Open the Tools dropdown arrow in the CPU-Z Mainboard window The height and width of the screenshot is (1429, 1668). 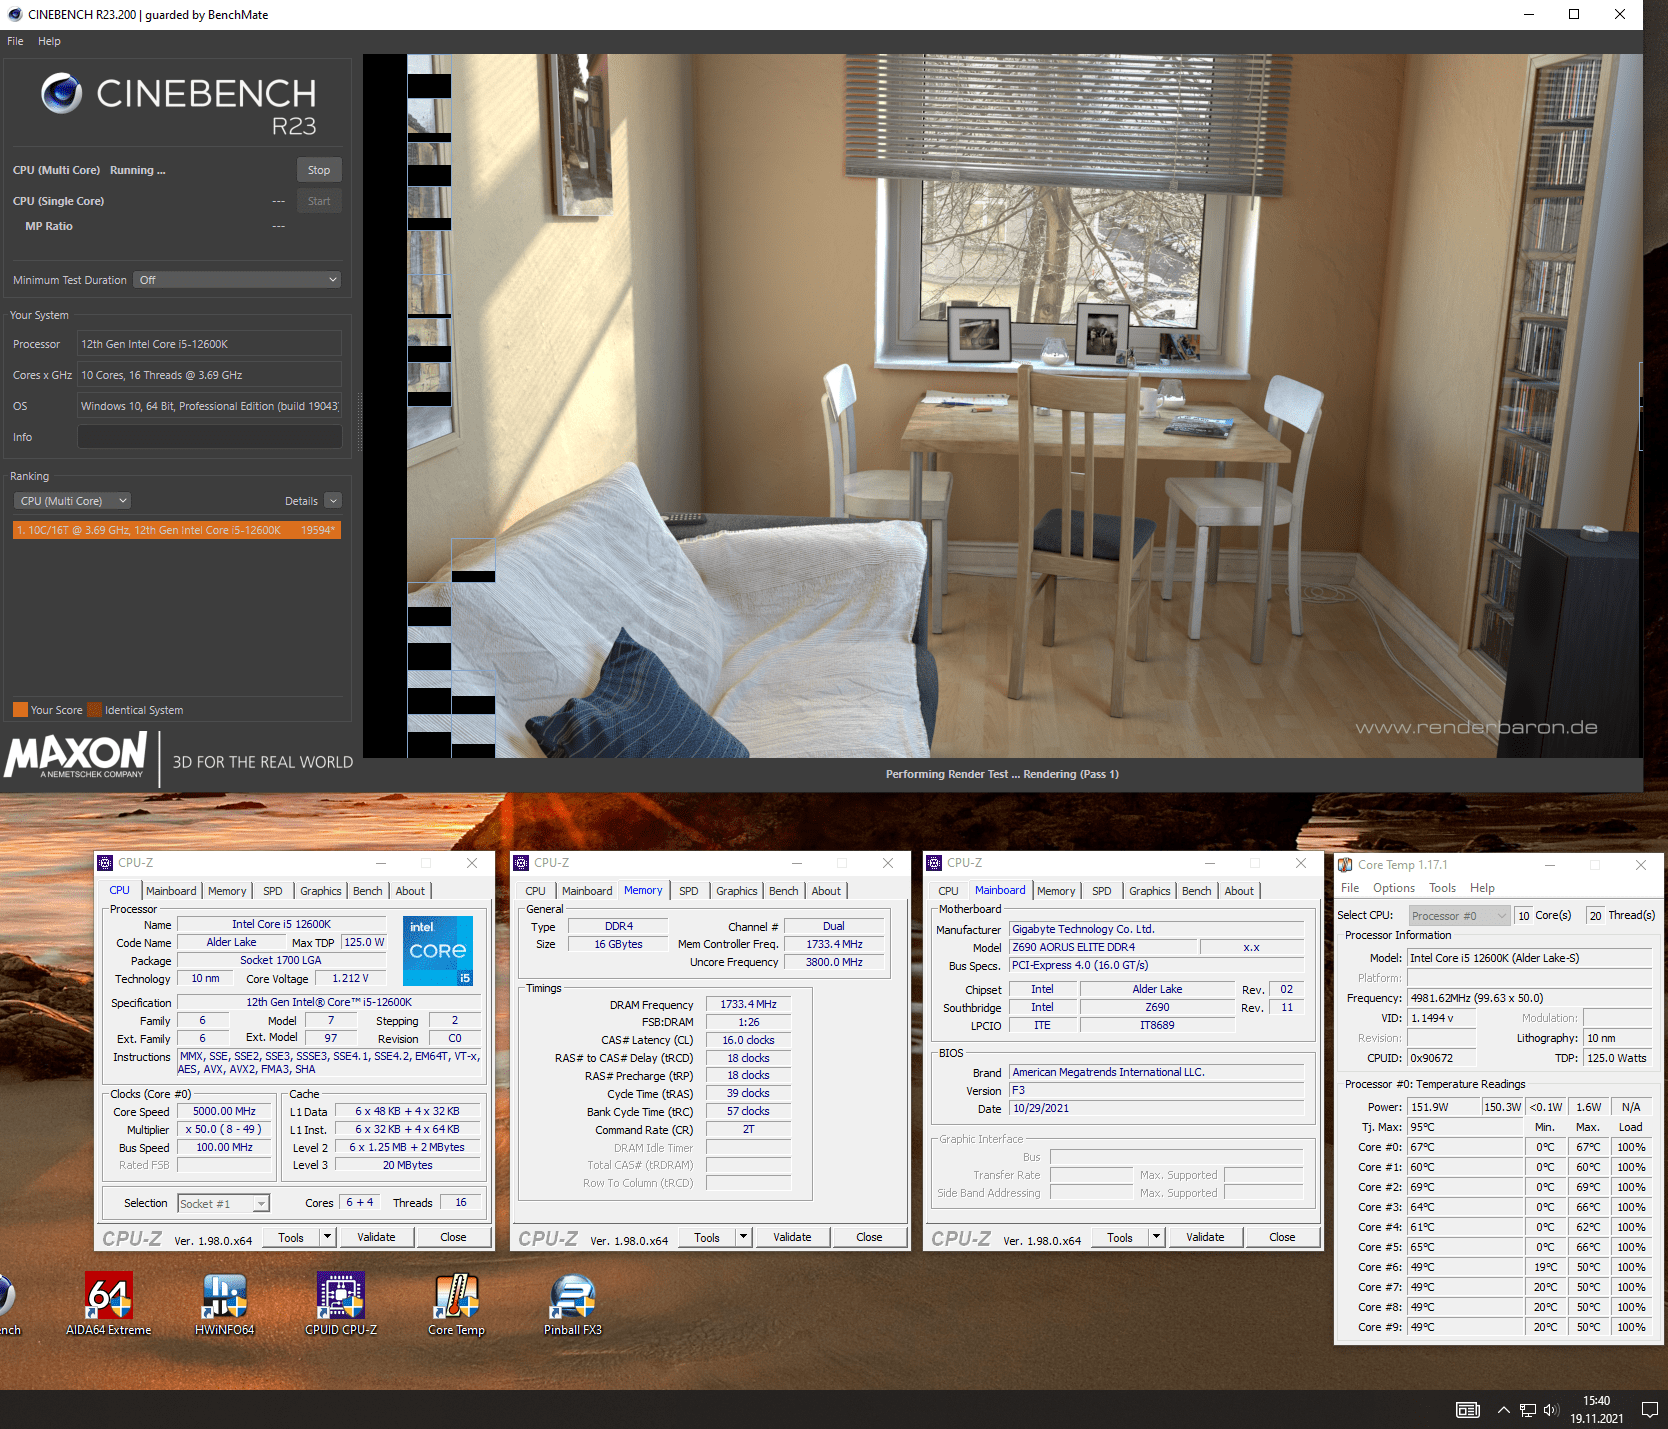(x=1156, y=1237)
